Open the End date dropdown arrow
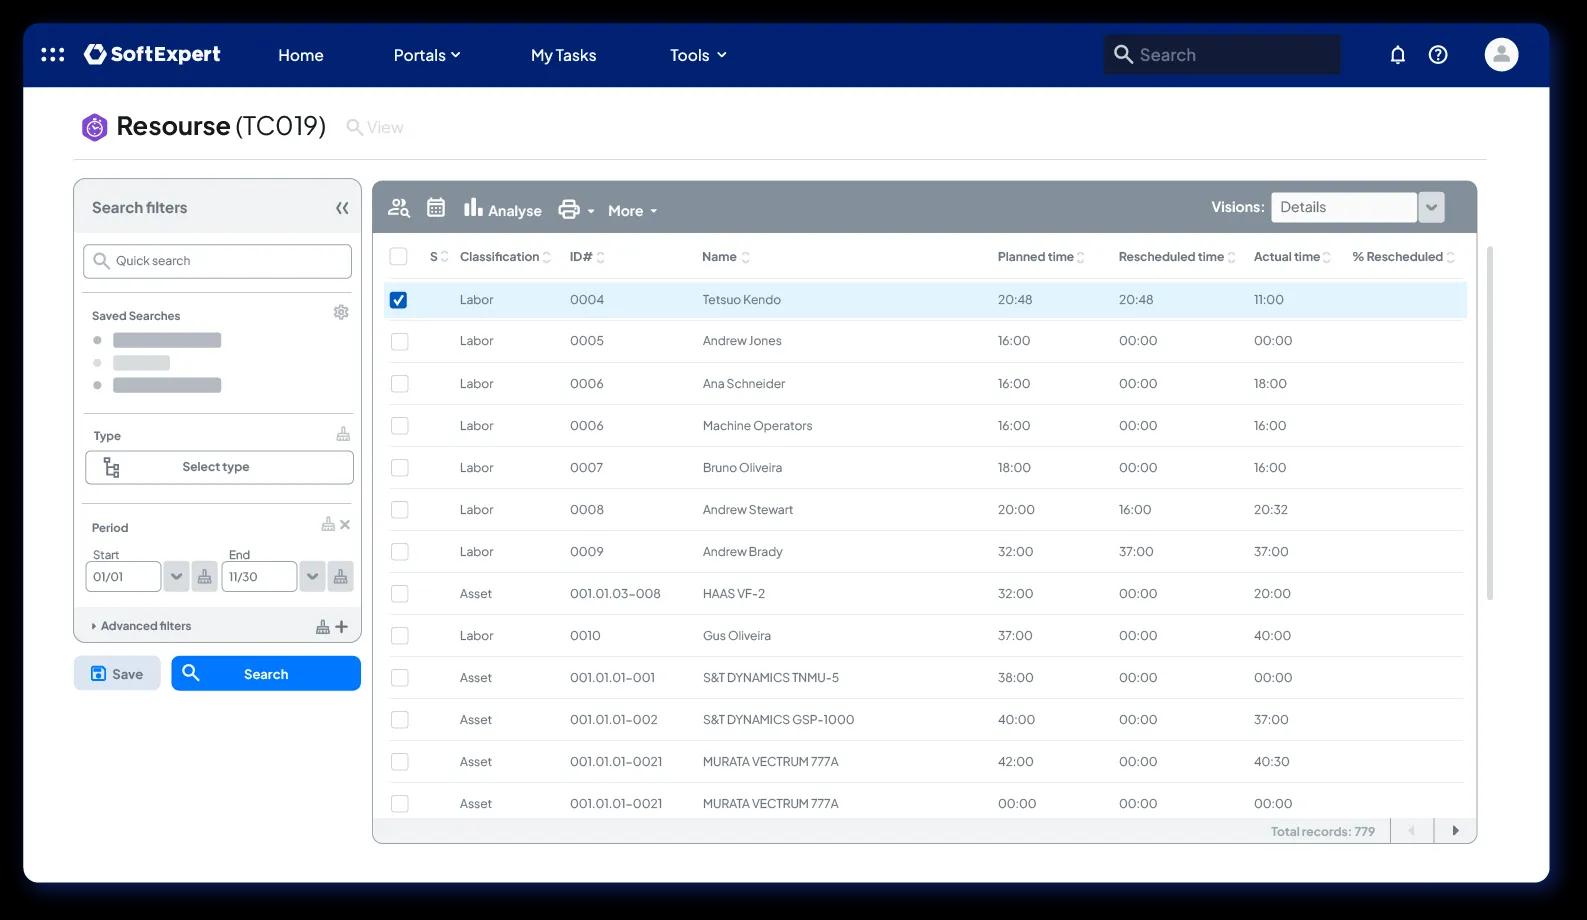 (x=312, y=577)
